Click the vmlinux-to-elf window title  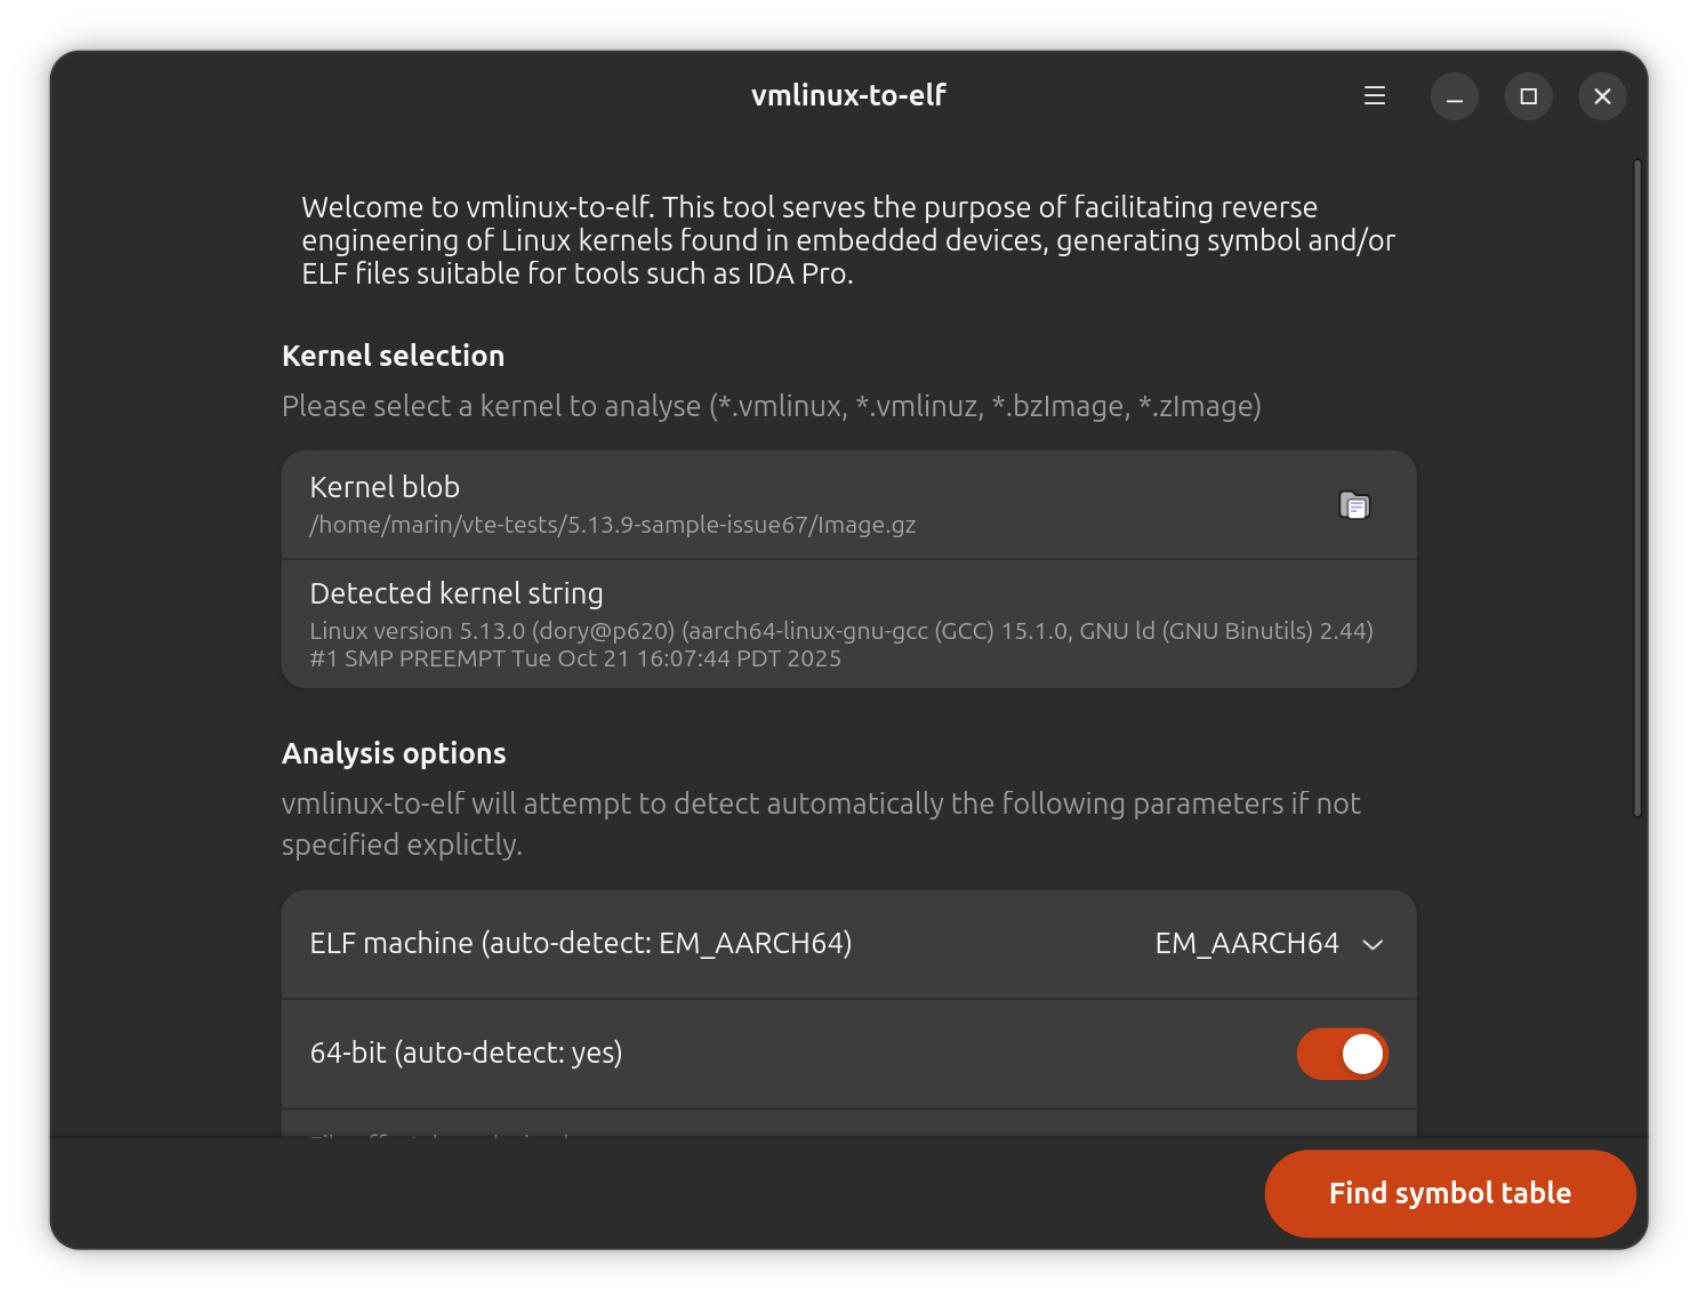click(849, 95)
